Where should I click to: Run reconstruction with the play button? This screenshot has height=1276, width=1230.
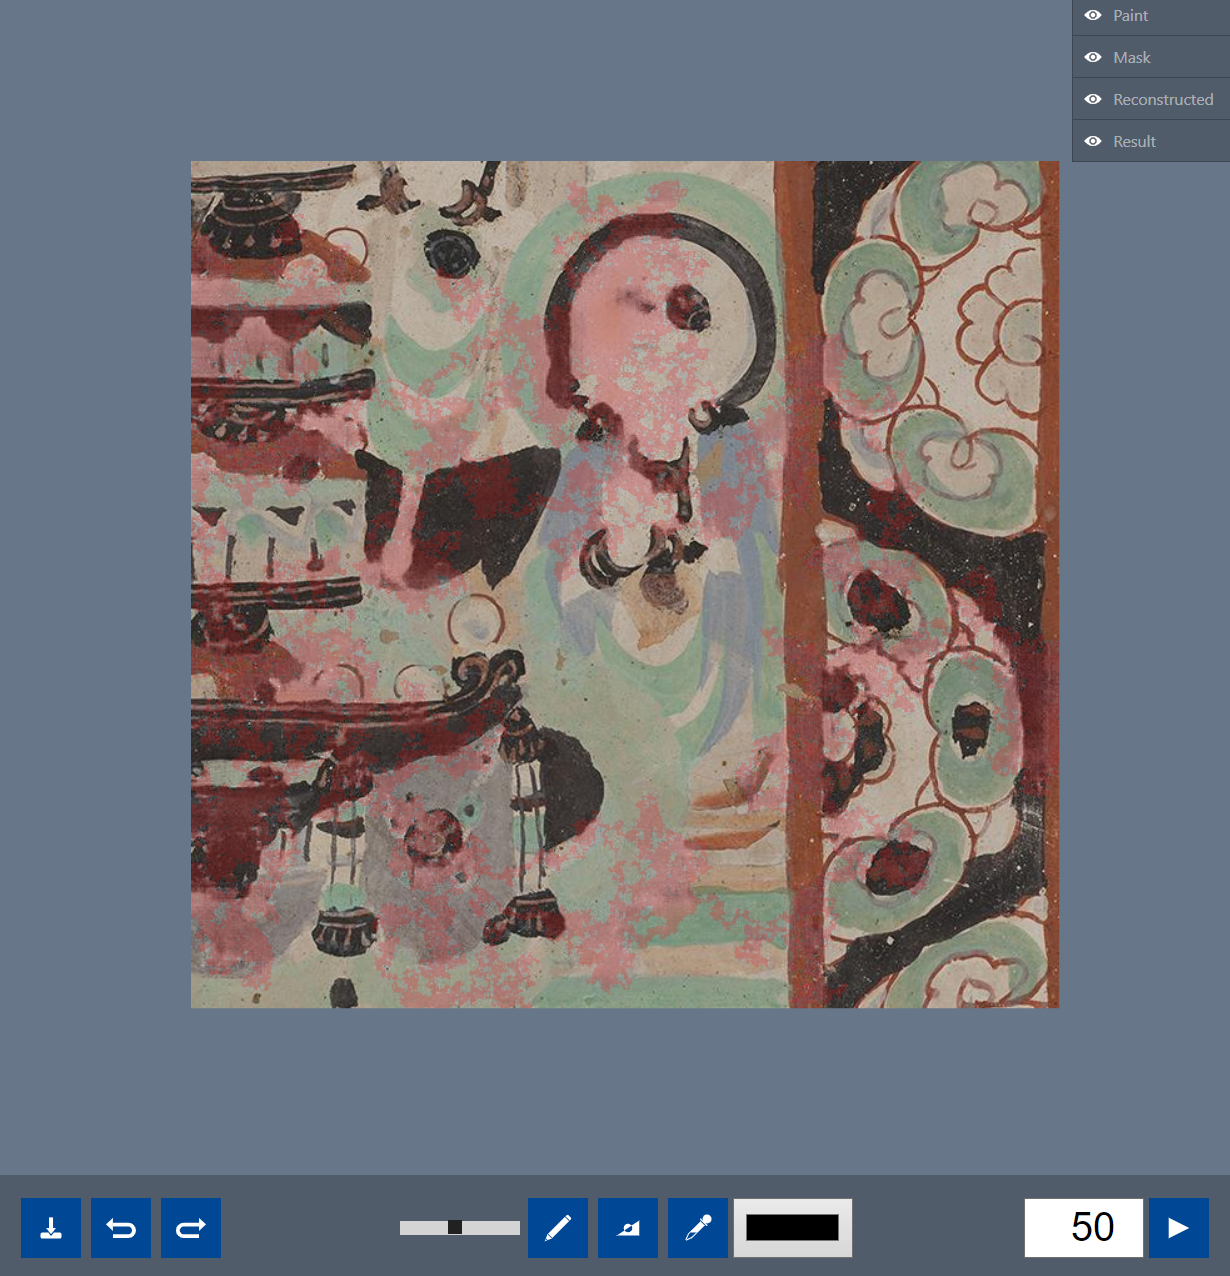1179,1228
